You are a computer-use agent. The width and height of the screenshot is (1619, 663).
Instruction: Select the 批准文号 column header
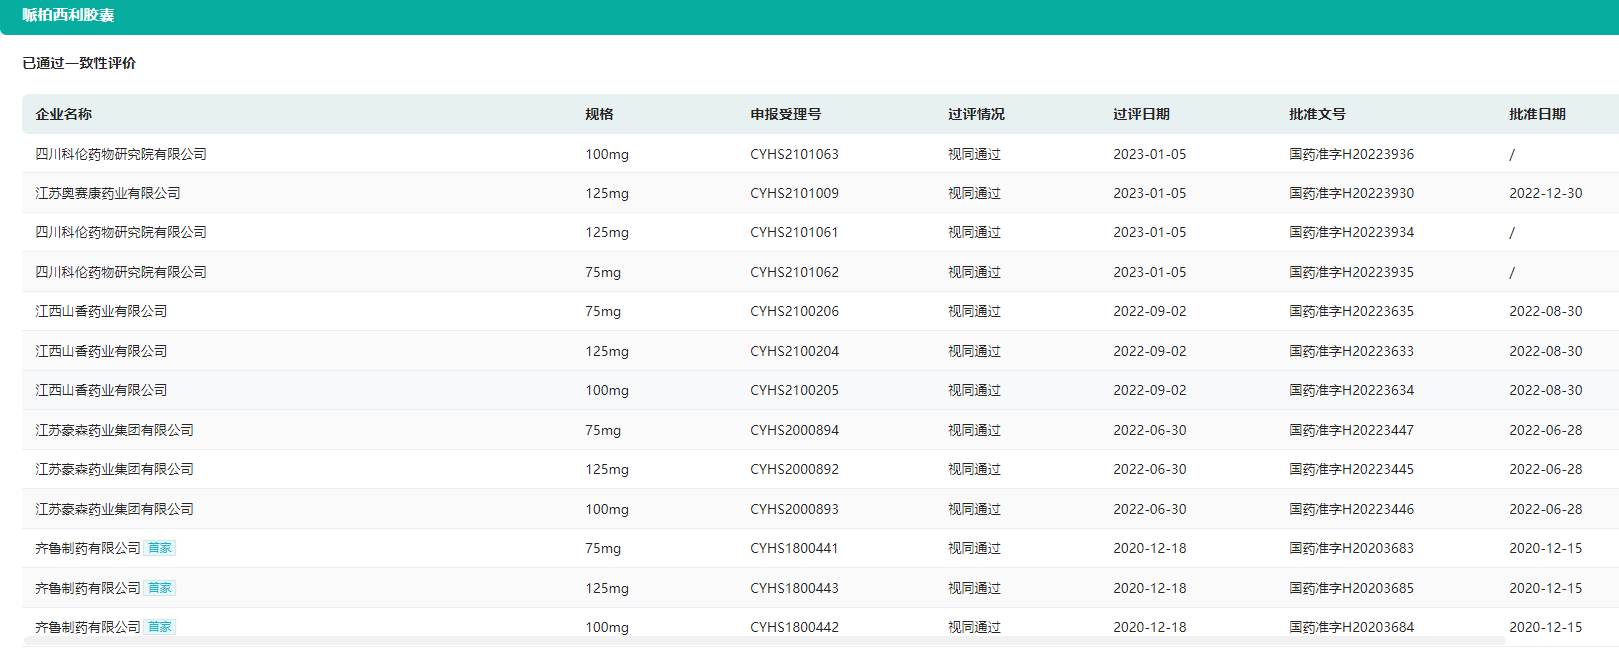(x=1317, y=114)
